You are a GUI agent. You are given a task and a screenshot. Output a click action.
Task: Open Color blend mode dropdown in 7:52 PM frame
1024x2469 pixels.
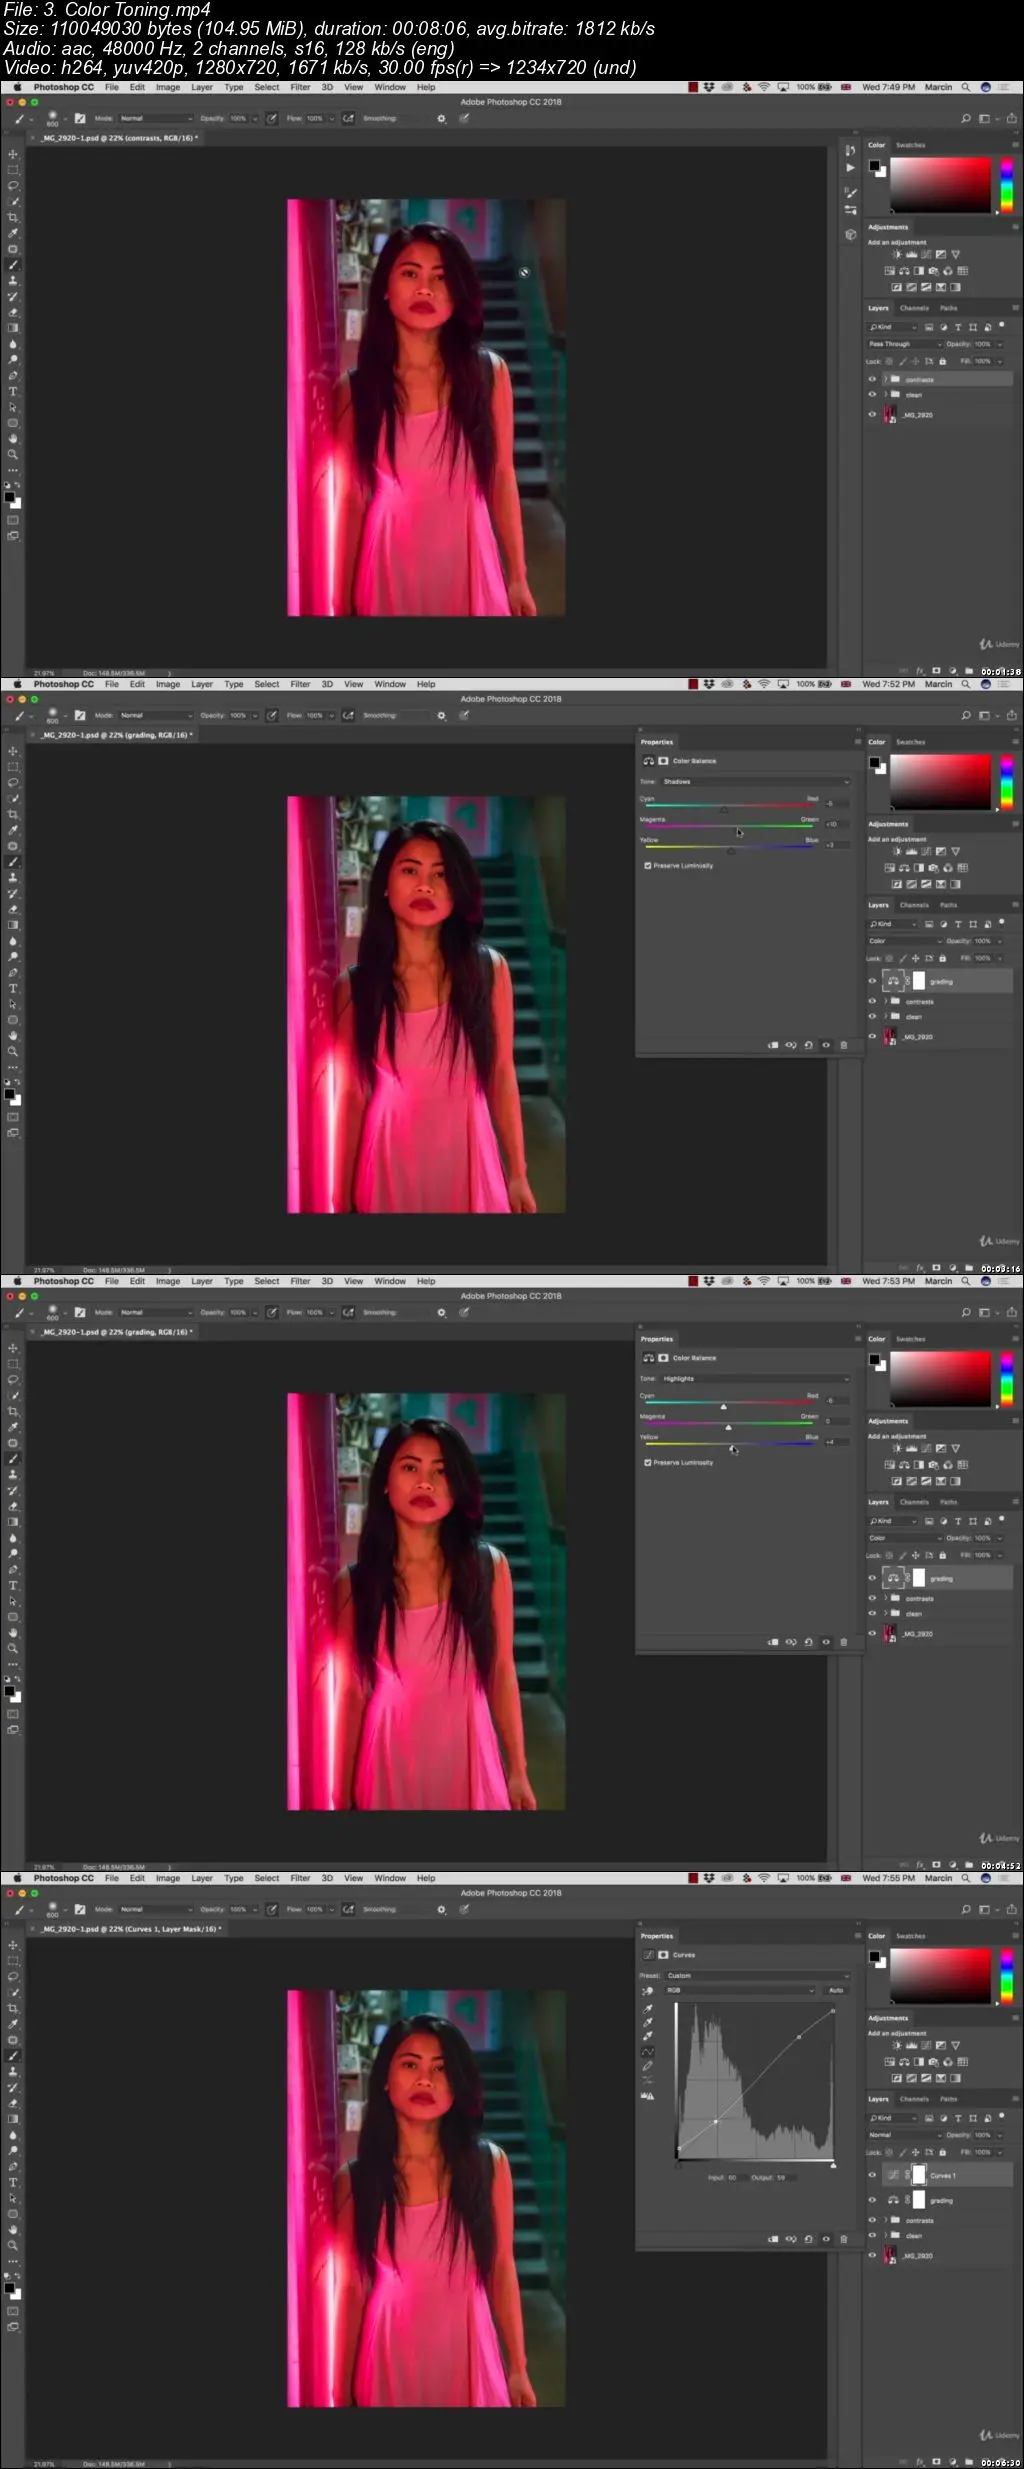(x=905, y=941)
